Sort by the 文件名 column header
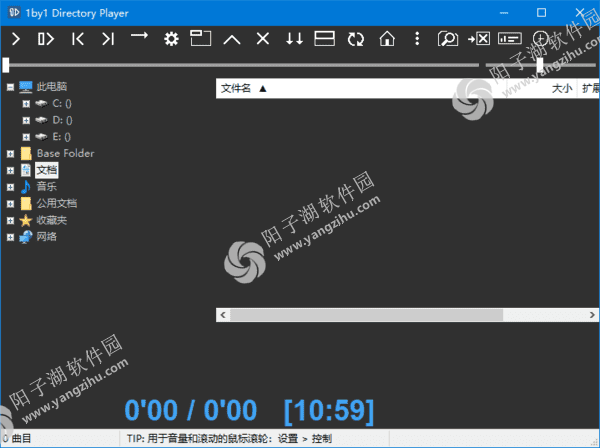This screenshot has height=448, width=600. click(235, 89)
